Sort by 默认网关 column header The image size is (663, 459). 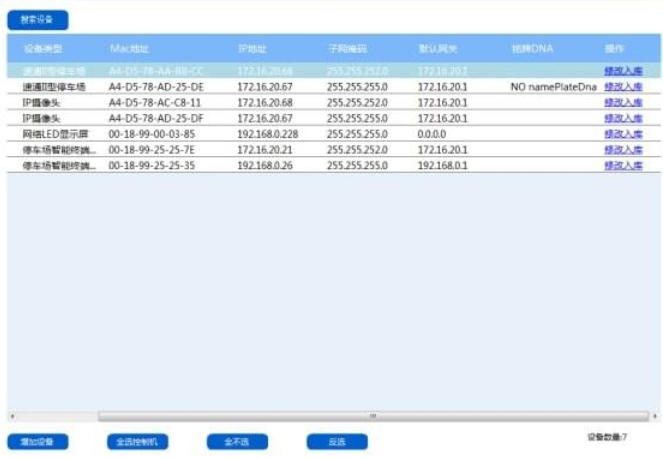click(x=438, y=49)
